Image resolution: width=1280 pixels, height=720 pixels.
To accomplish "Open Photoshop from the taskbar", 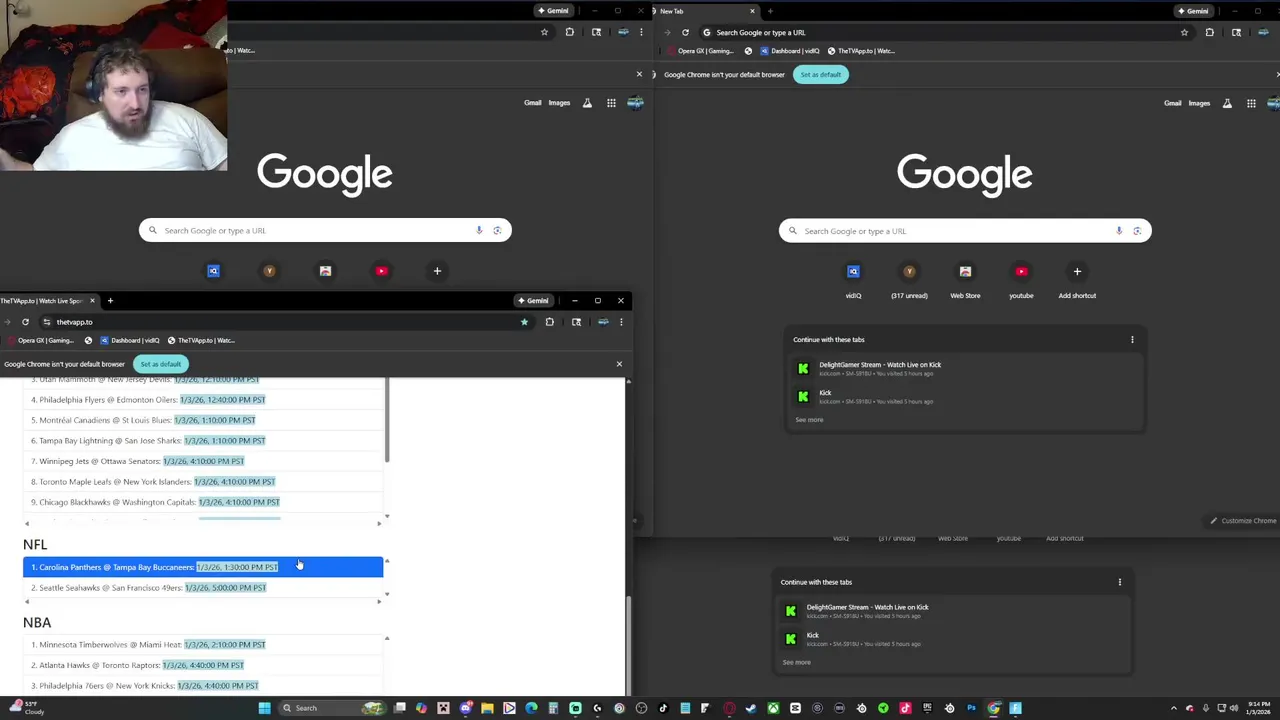I will 971,708.
